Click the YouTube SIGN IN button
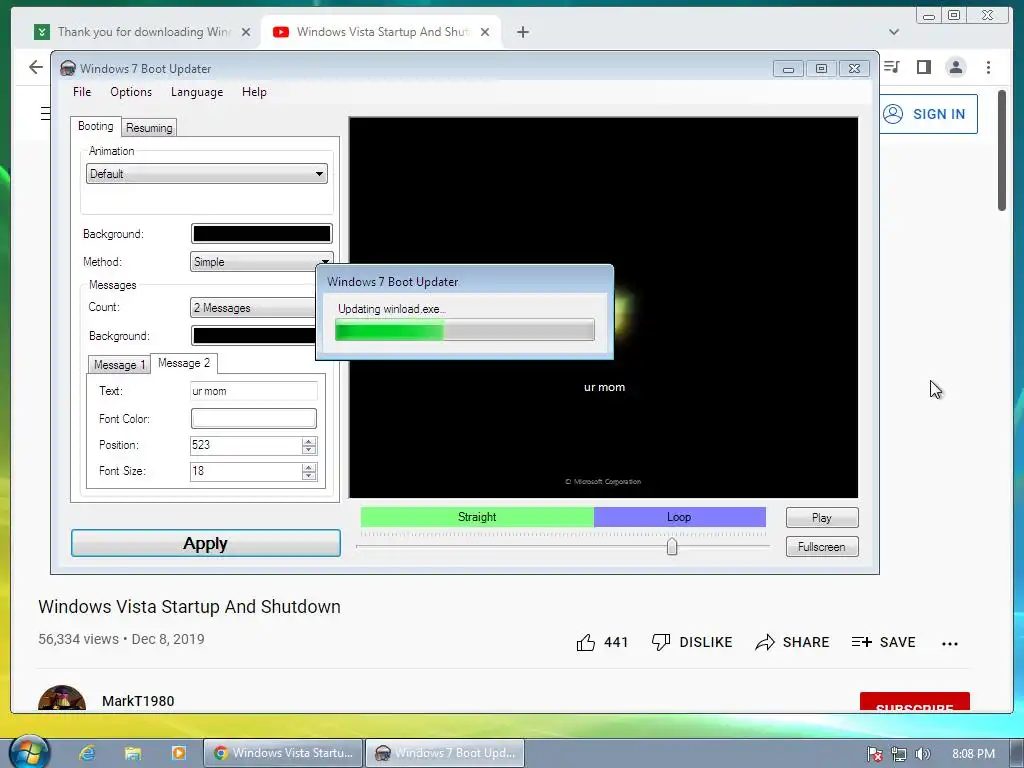This screenshot has width=1024, height=768. coord(927,114)
